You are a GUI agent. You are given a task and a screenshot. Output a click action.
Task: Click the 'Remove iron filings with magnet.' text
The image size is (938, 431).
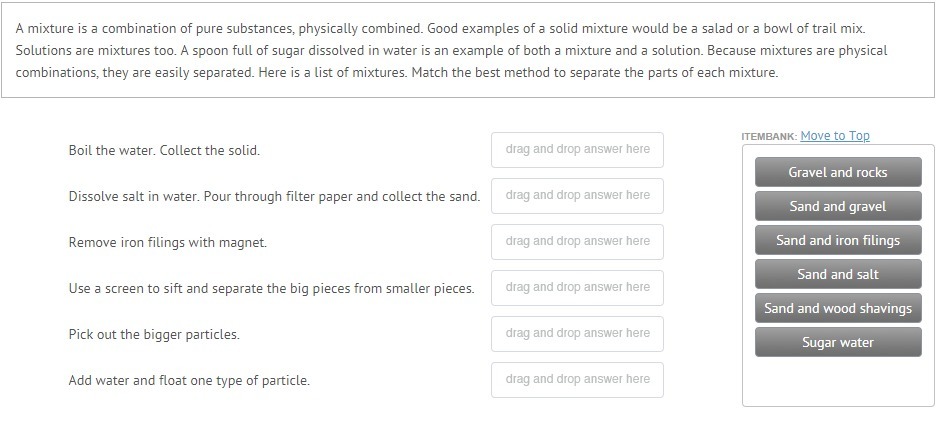[168, 242]
